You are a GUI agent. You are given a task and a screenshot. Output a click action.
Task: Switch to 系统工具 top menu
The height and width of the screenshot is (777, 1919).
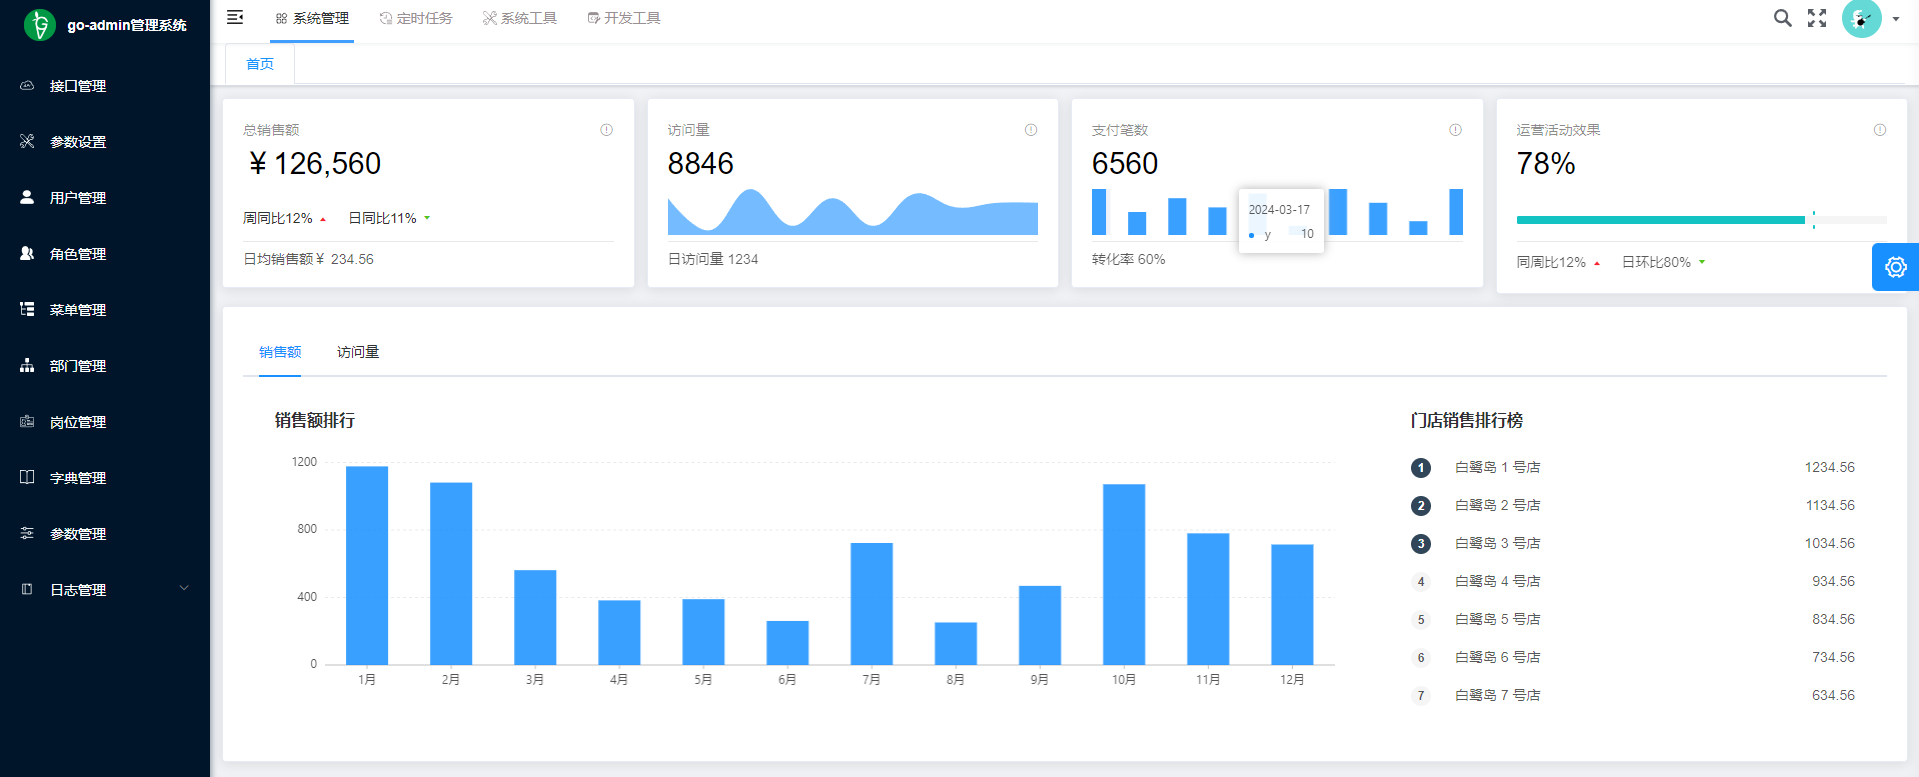[520, 19]
